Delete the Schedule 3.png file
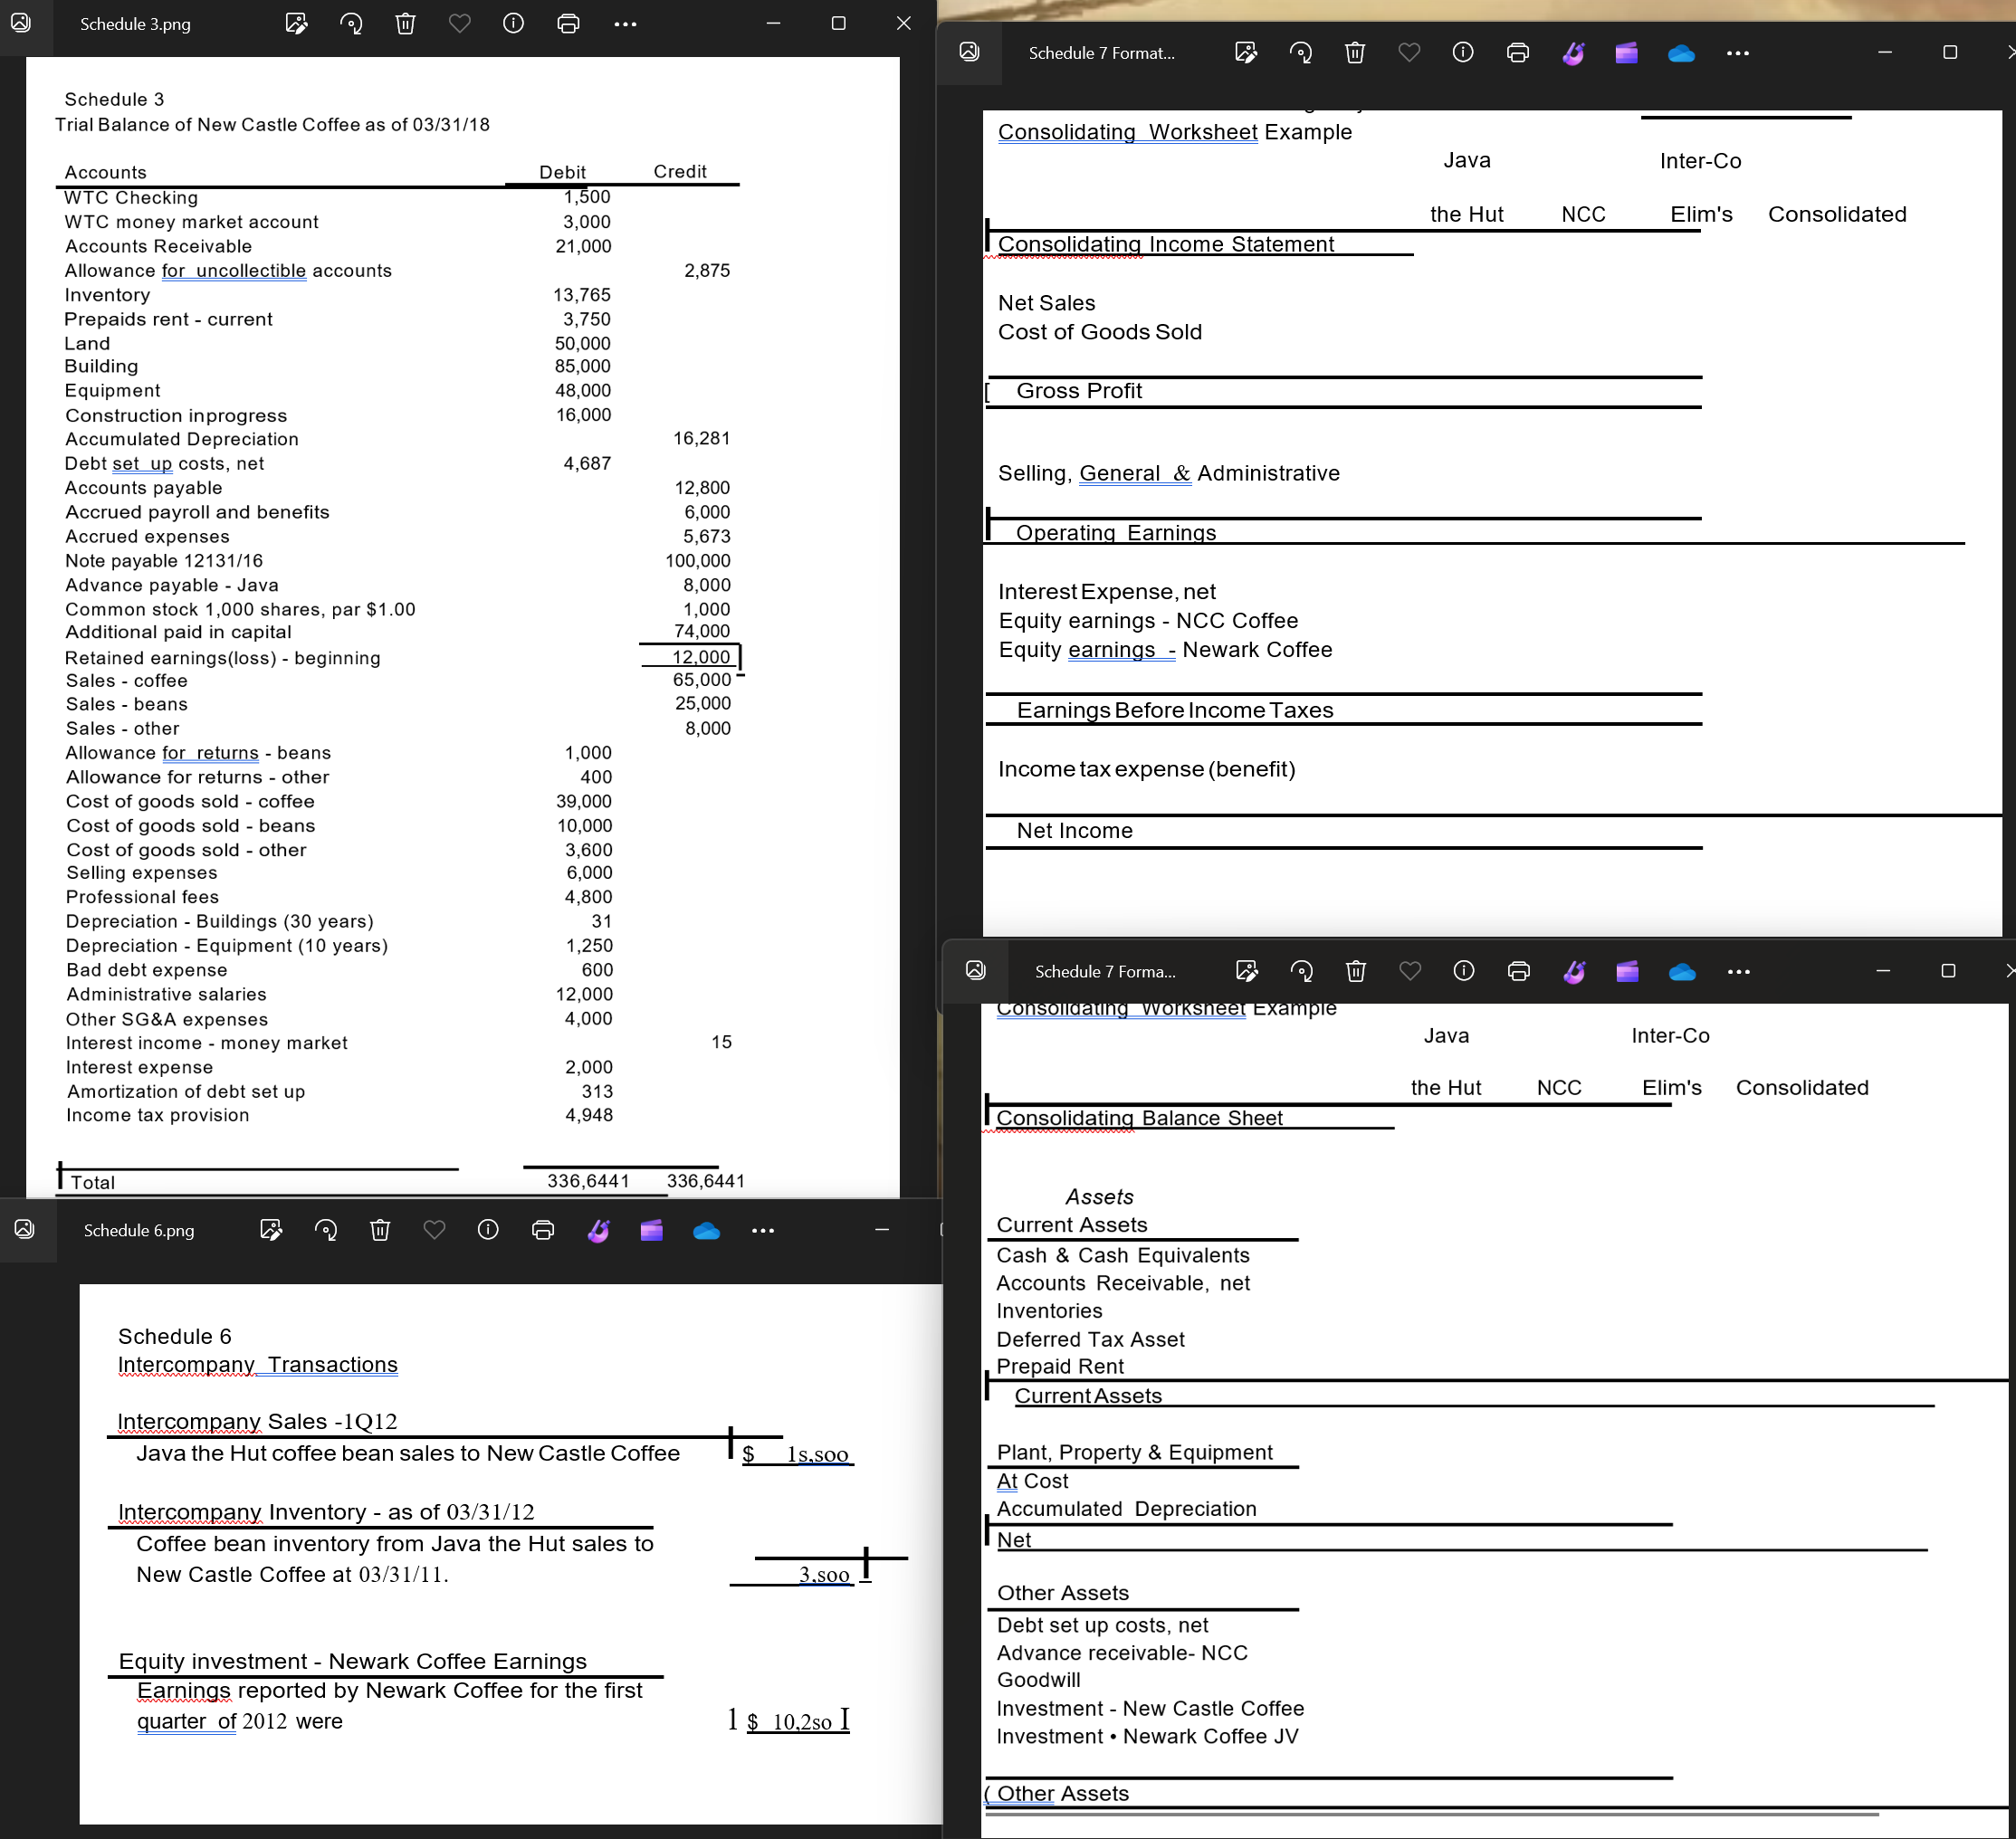Image resolution: width=2016 pixels, height=1839 pixels. coord(405,23)
